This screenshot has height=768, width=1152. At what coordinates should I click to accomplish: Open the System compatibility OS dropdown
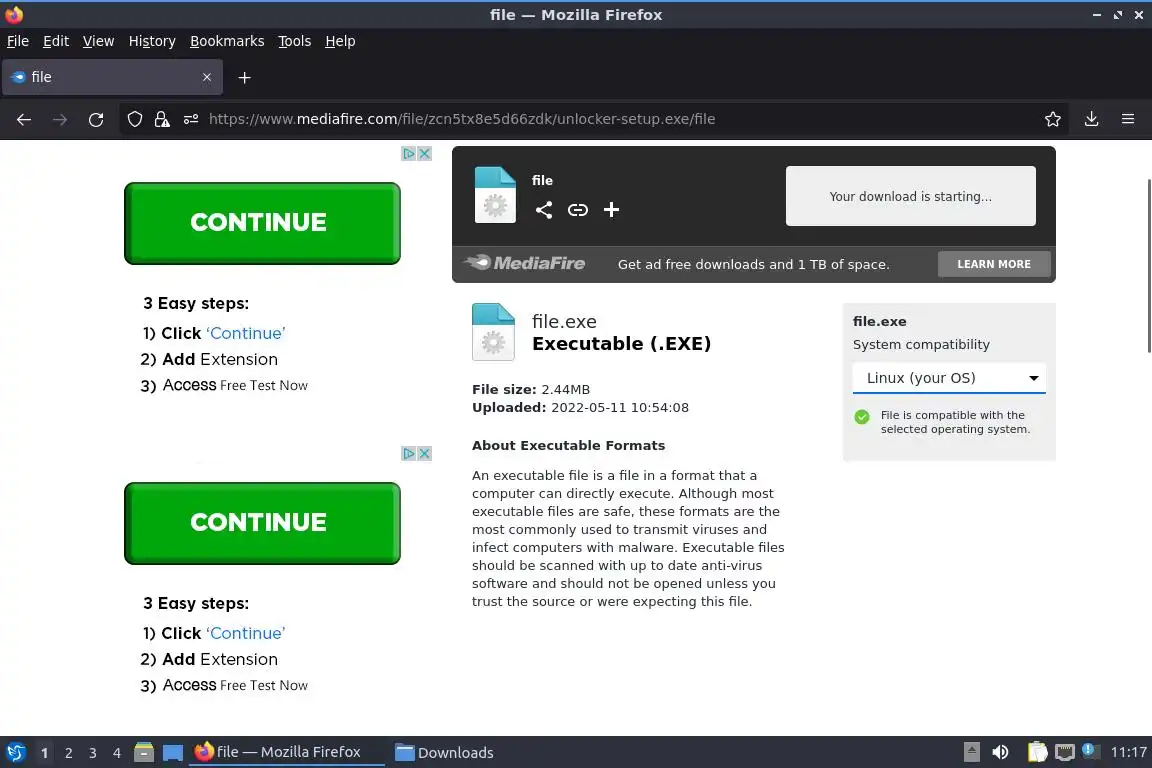point(948,378)
